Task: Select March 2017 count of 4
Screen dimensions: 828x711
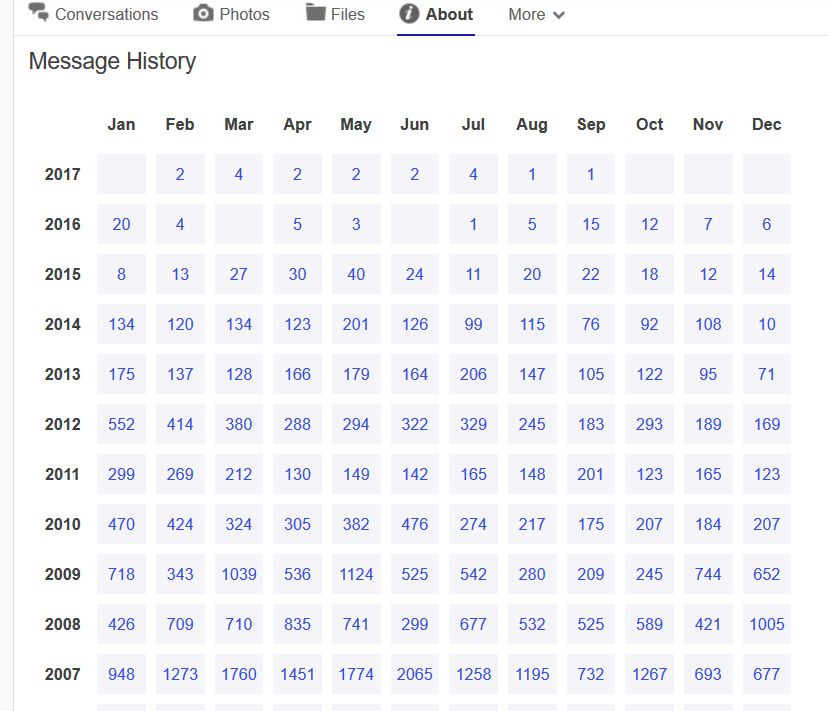Action: click(x=239, y=174)
